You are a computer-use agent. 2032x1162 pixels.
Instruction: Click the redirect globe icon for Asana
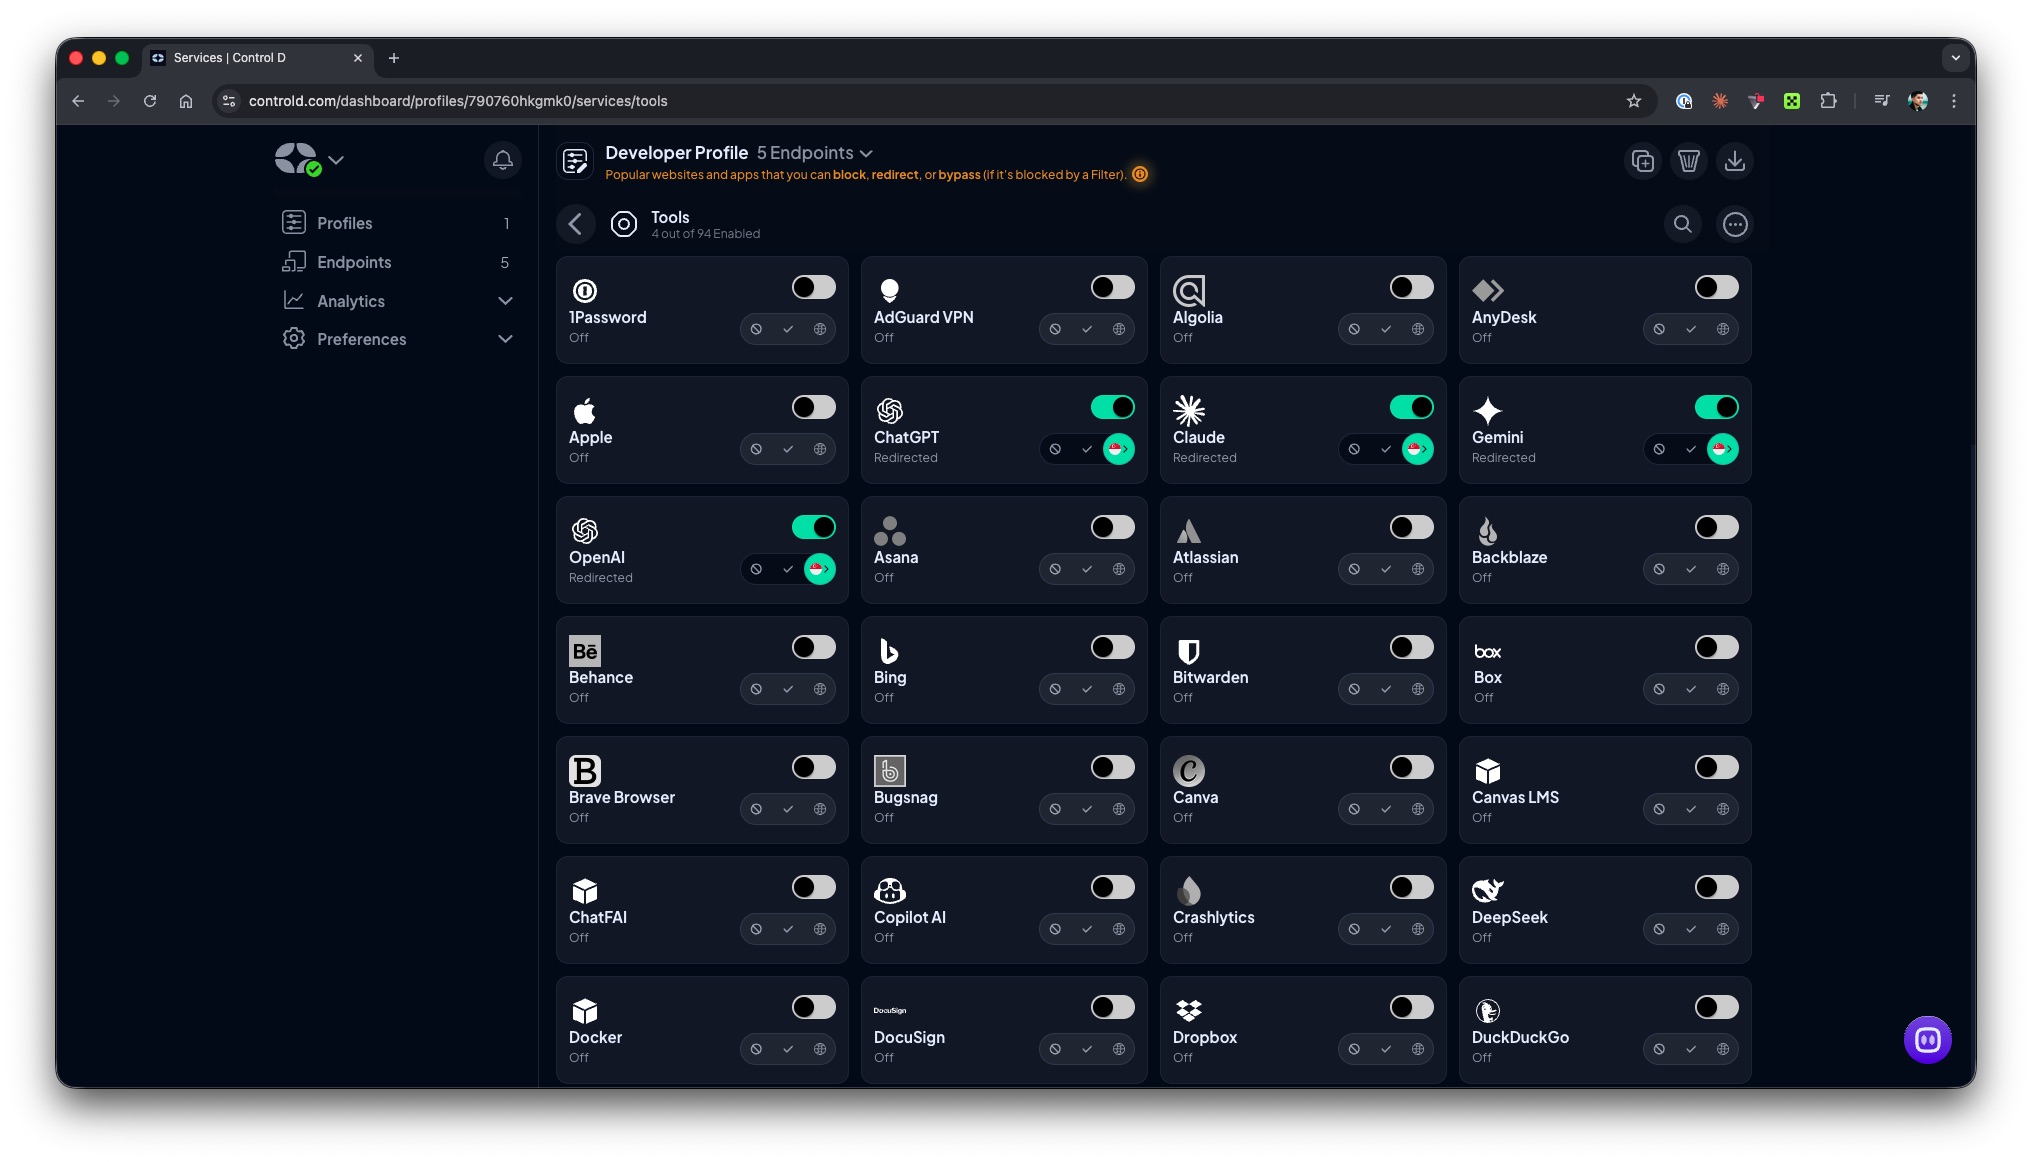tap(1119, 569)
